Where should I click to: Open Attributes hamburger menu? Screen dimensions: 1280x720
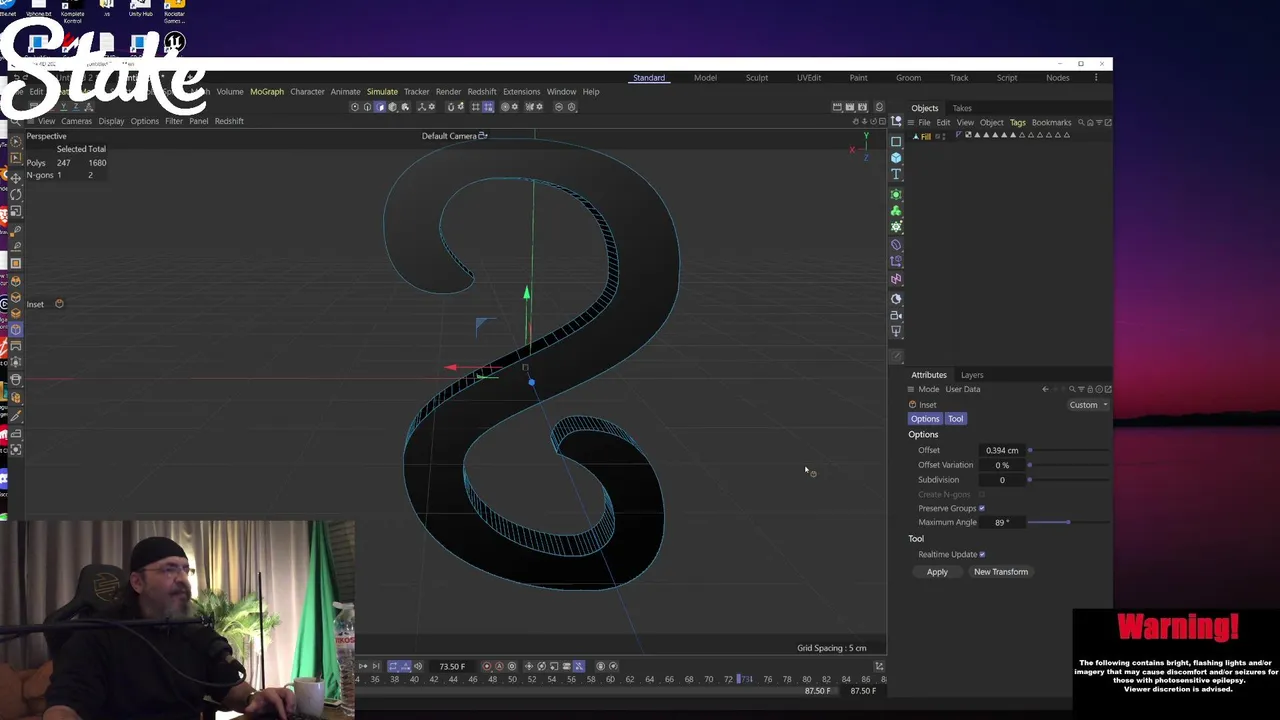pos(910,389)
